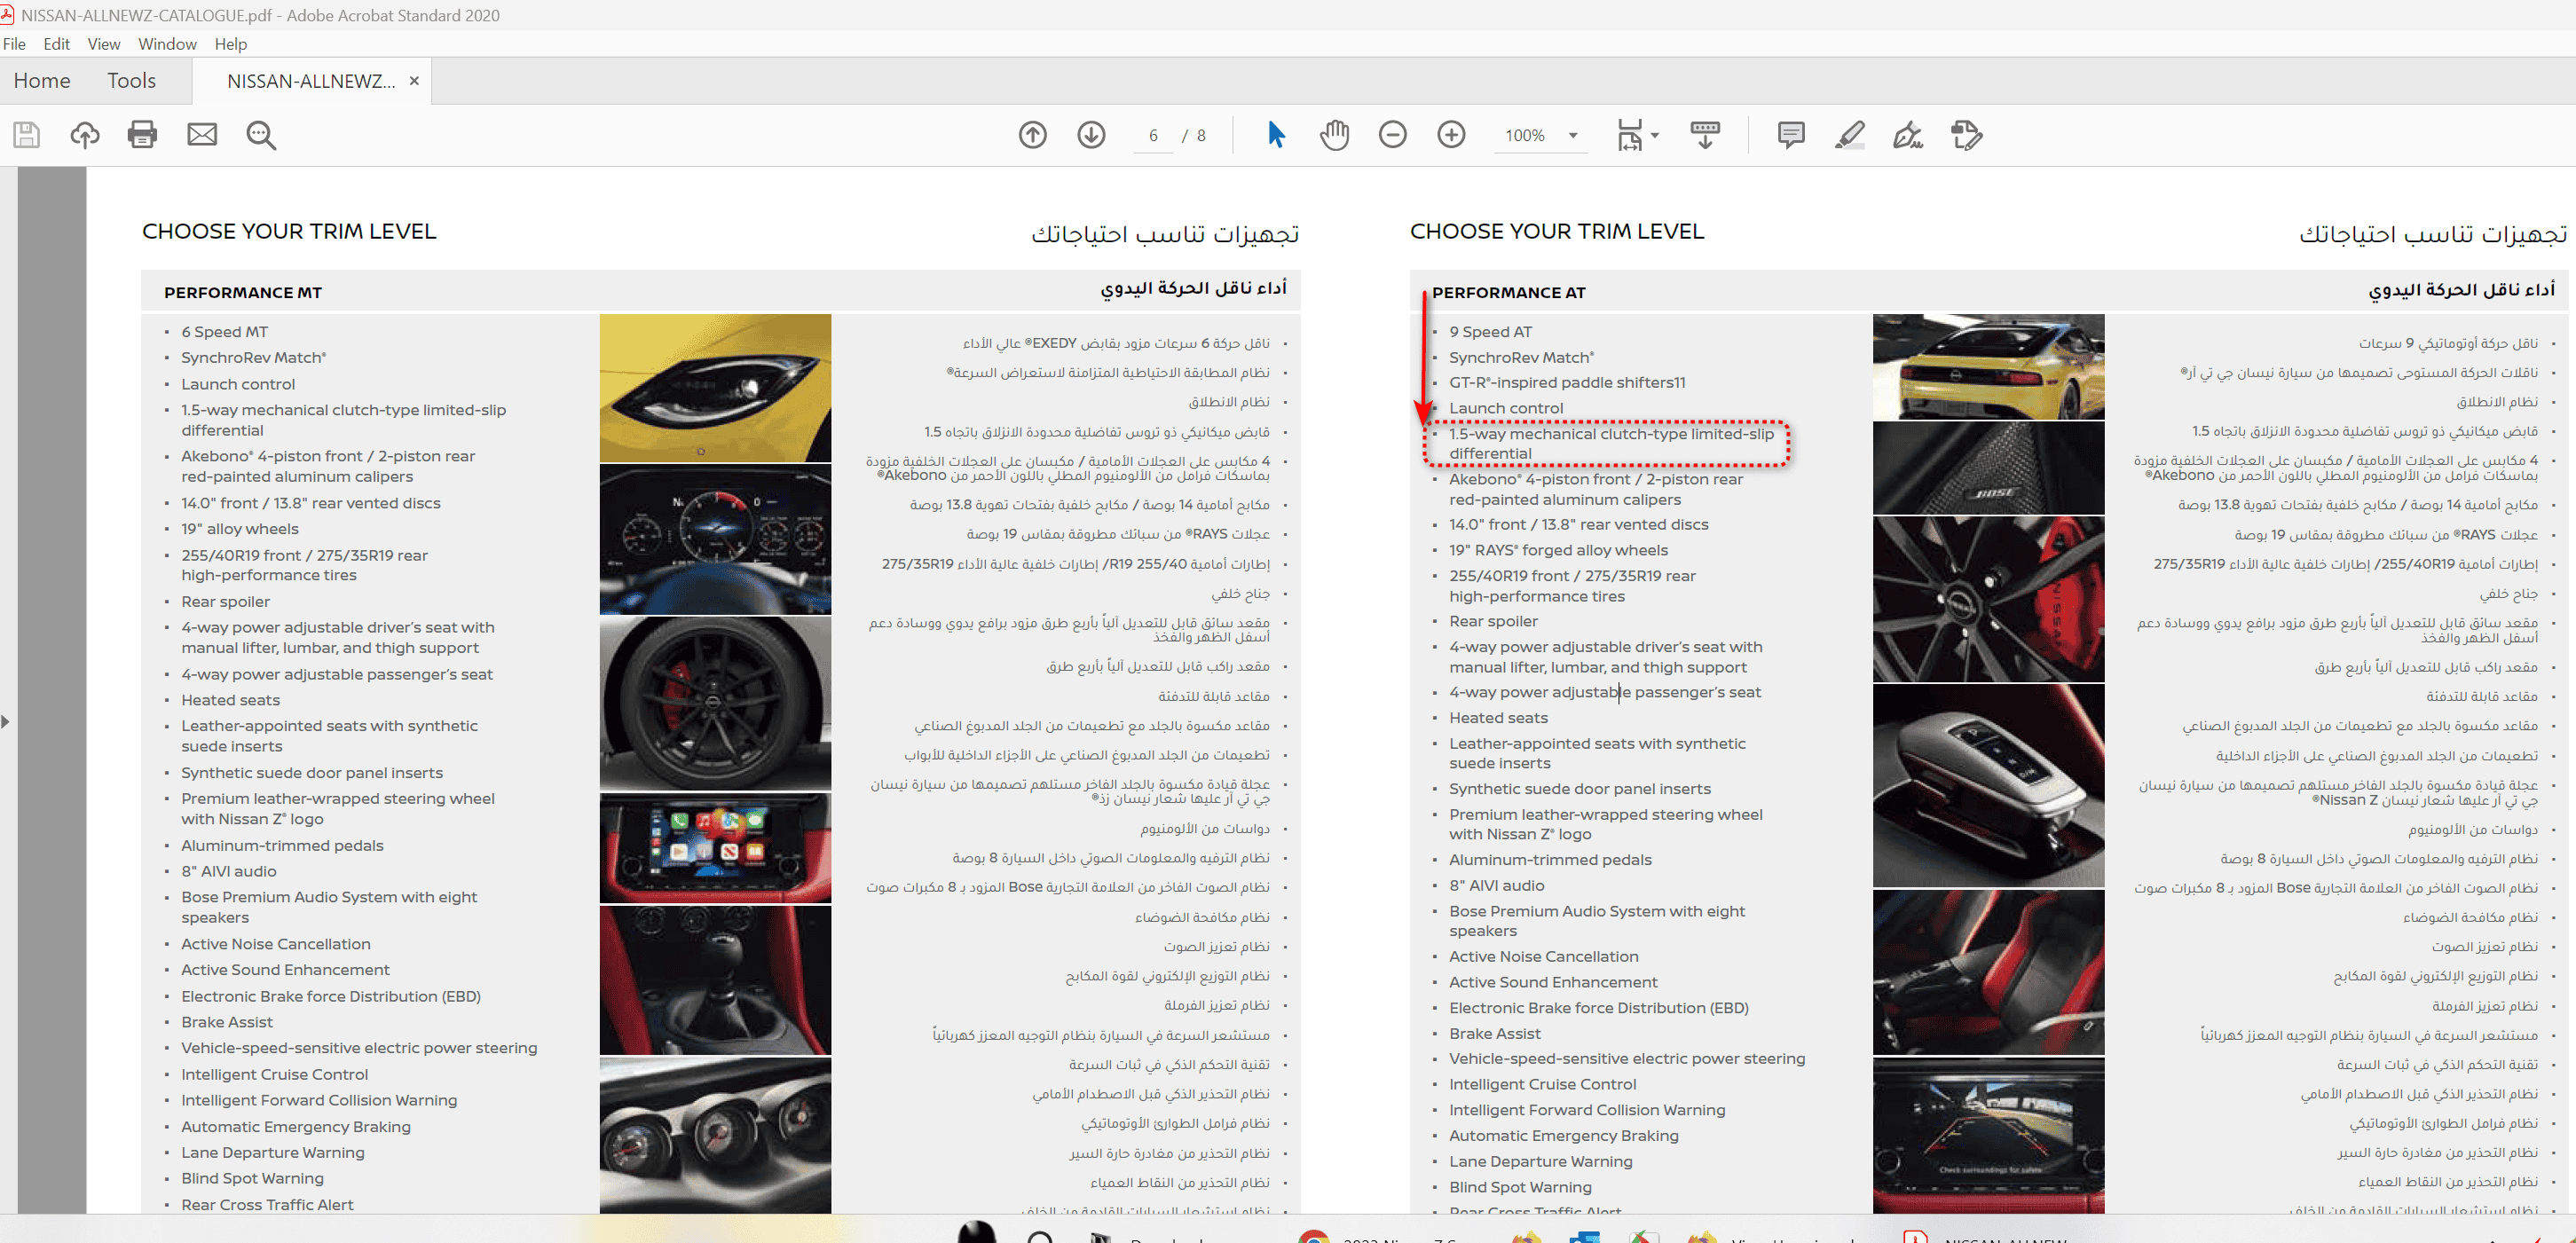Image resolution: width=2576 pixels, height=1243 pixels.
Task: Open the View menu
Action: click(x=104, y=44)
